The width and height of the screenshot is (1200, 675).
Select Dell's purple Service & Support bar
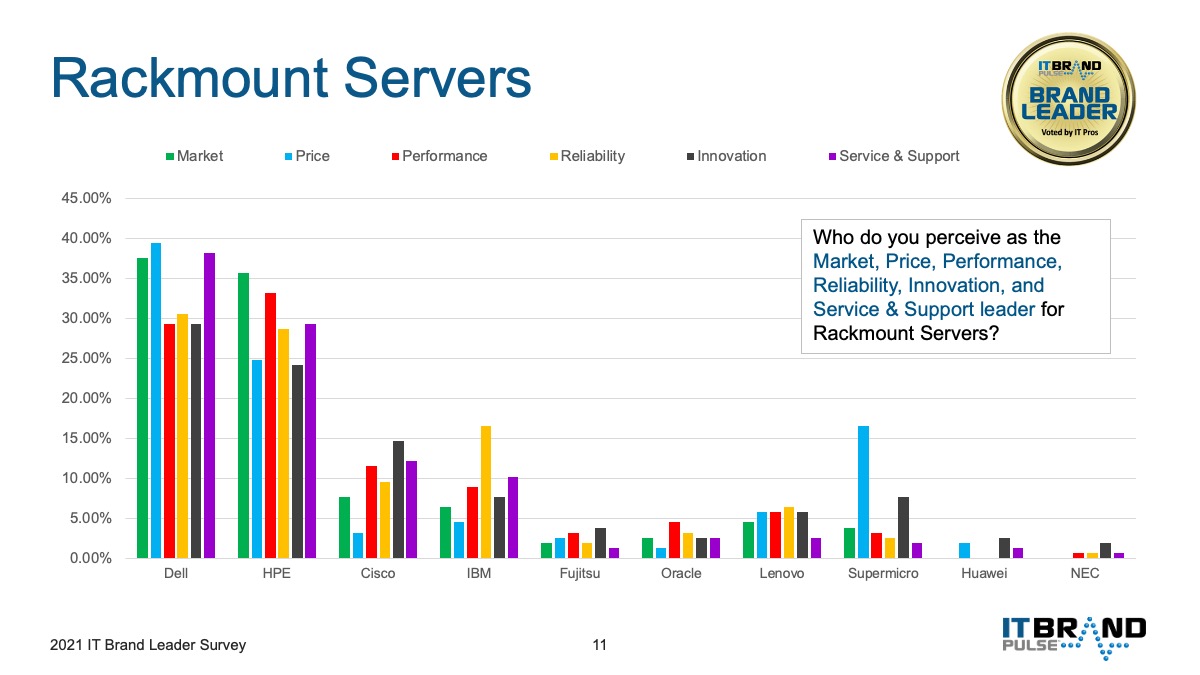click(x=210, y=405)
